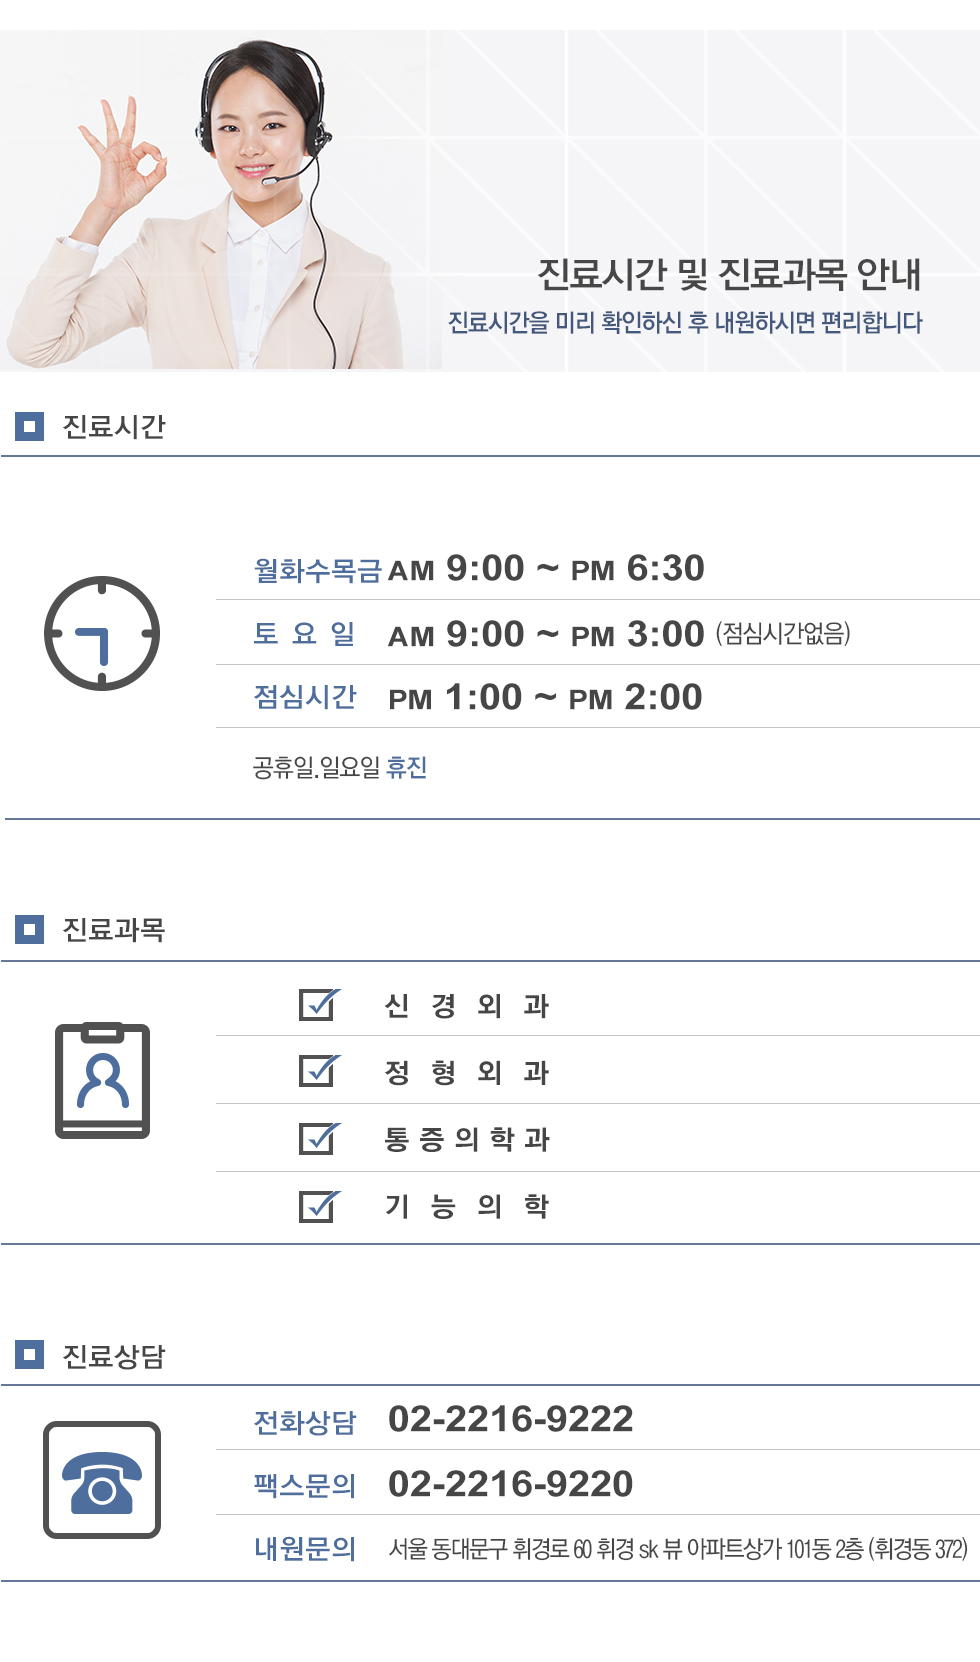Image resolution: width=980 pixels, height=1662 pixels.
Task: Click the blue square bullet beside 진료시간
Action: tap(30, 427)
